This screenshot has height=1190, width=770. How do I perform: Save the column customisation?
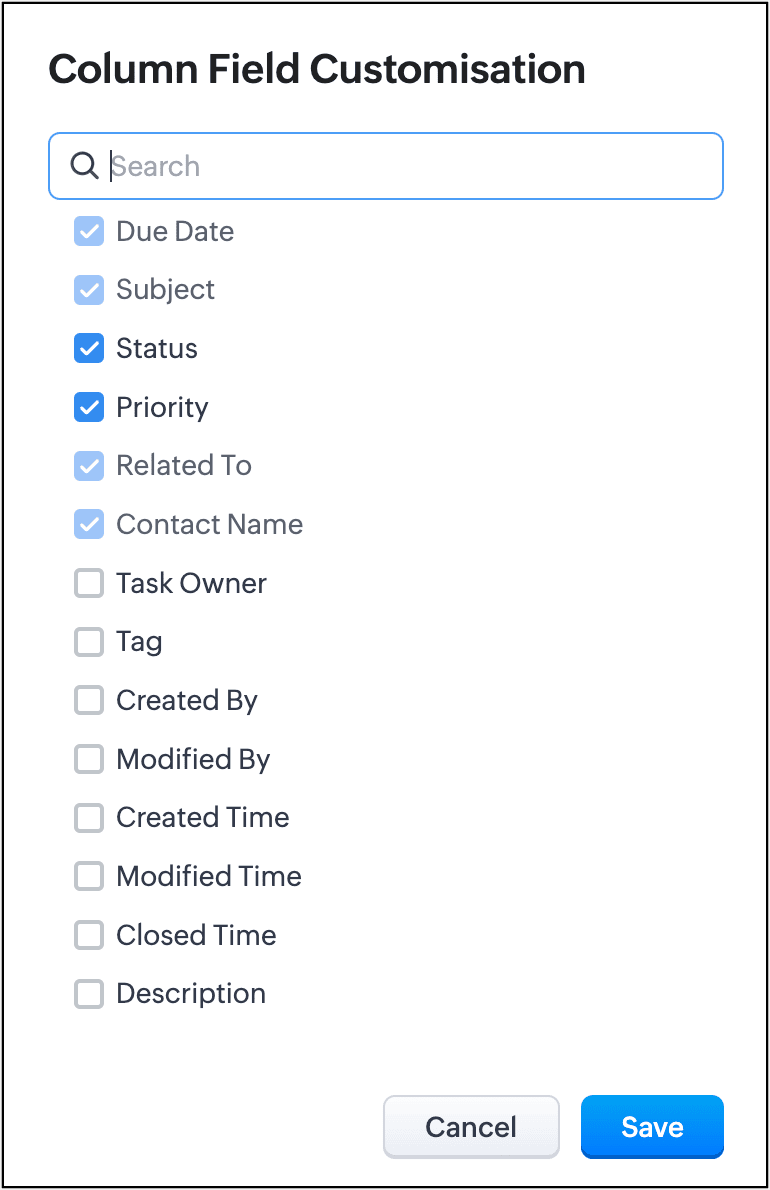coord(651,1127)
